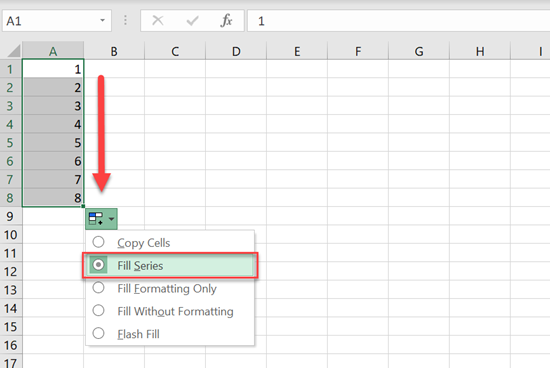Viewport: 550px width, 368px height.
Task: Select column G header
Action: point(419,51)
